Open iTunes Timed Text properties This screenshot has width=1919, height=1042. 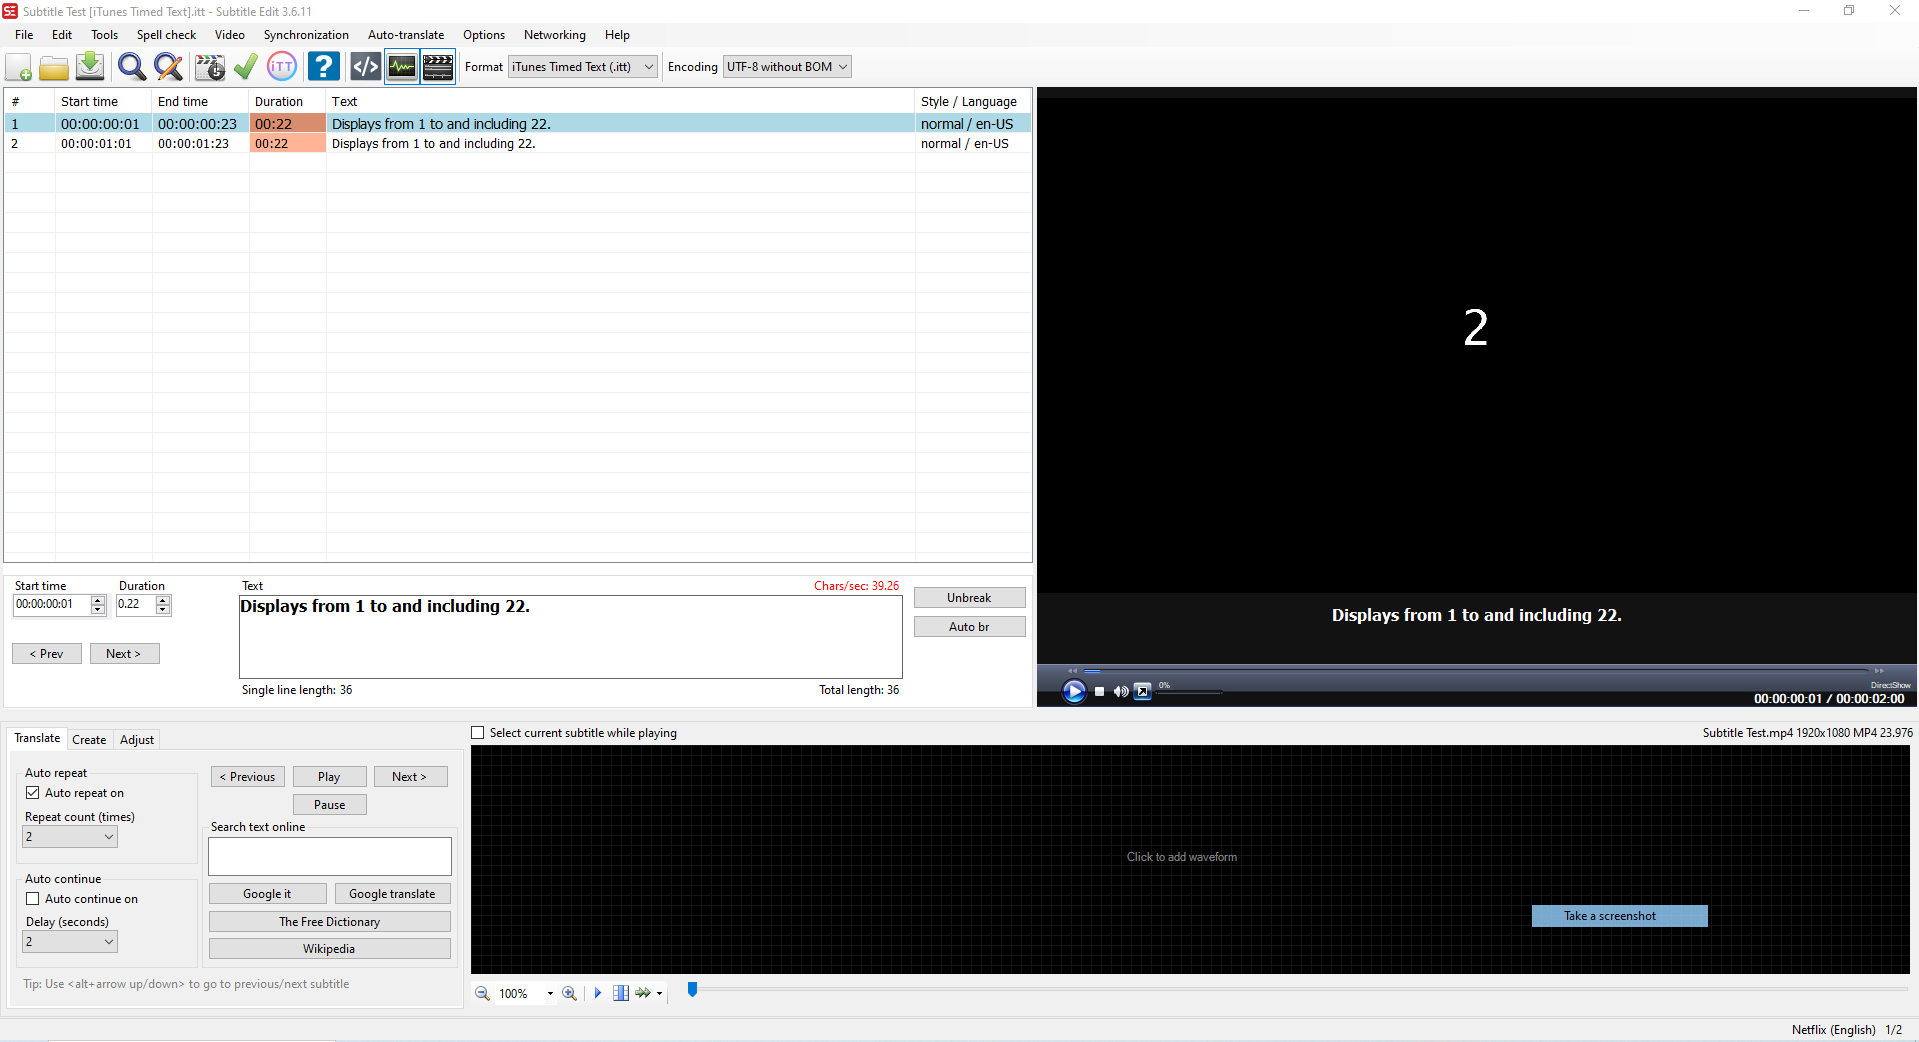(x=282, y=66)
